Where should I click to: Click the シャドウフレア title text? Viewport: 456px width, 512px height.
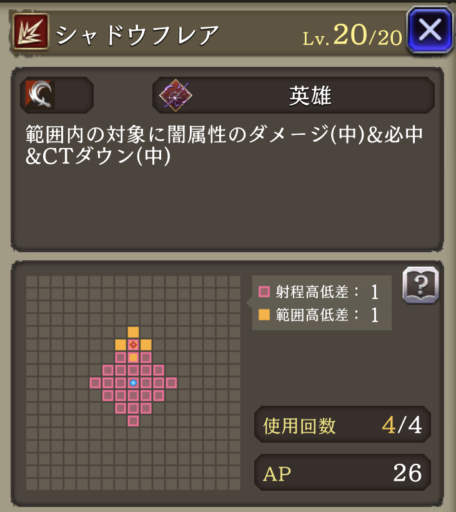click(137, 35)
